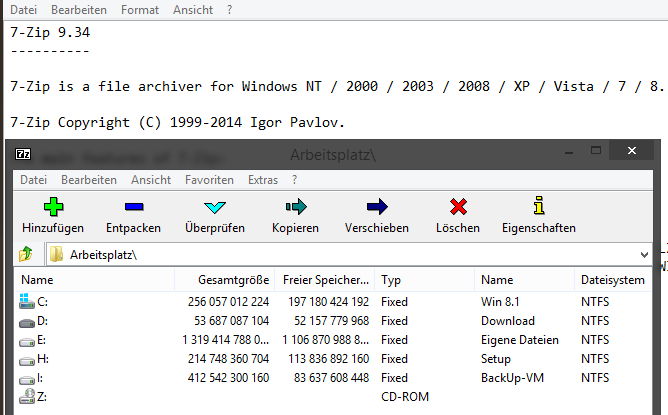Close the 7-Zip window
This screenshot has height=415, width=668.
click(632, 150)
